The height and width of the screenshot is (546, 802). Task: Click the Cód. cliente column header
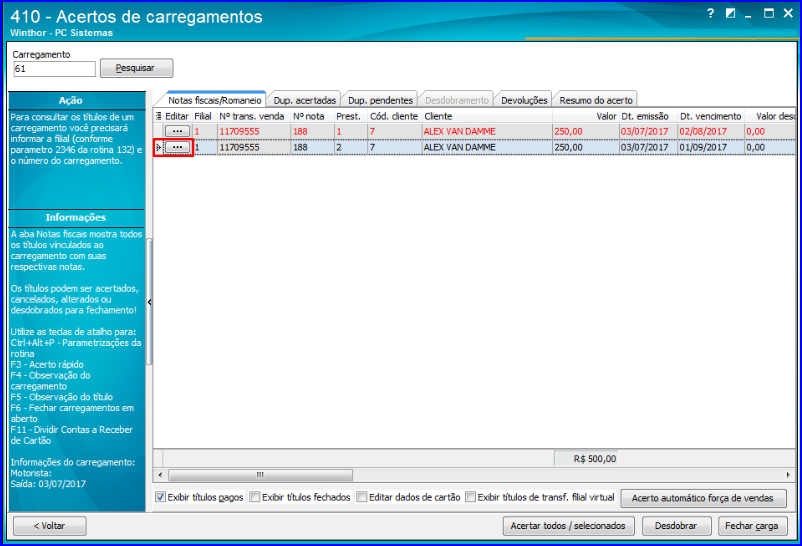pos(394,116)
